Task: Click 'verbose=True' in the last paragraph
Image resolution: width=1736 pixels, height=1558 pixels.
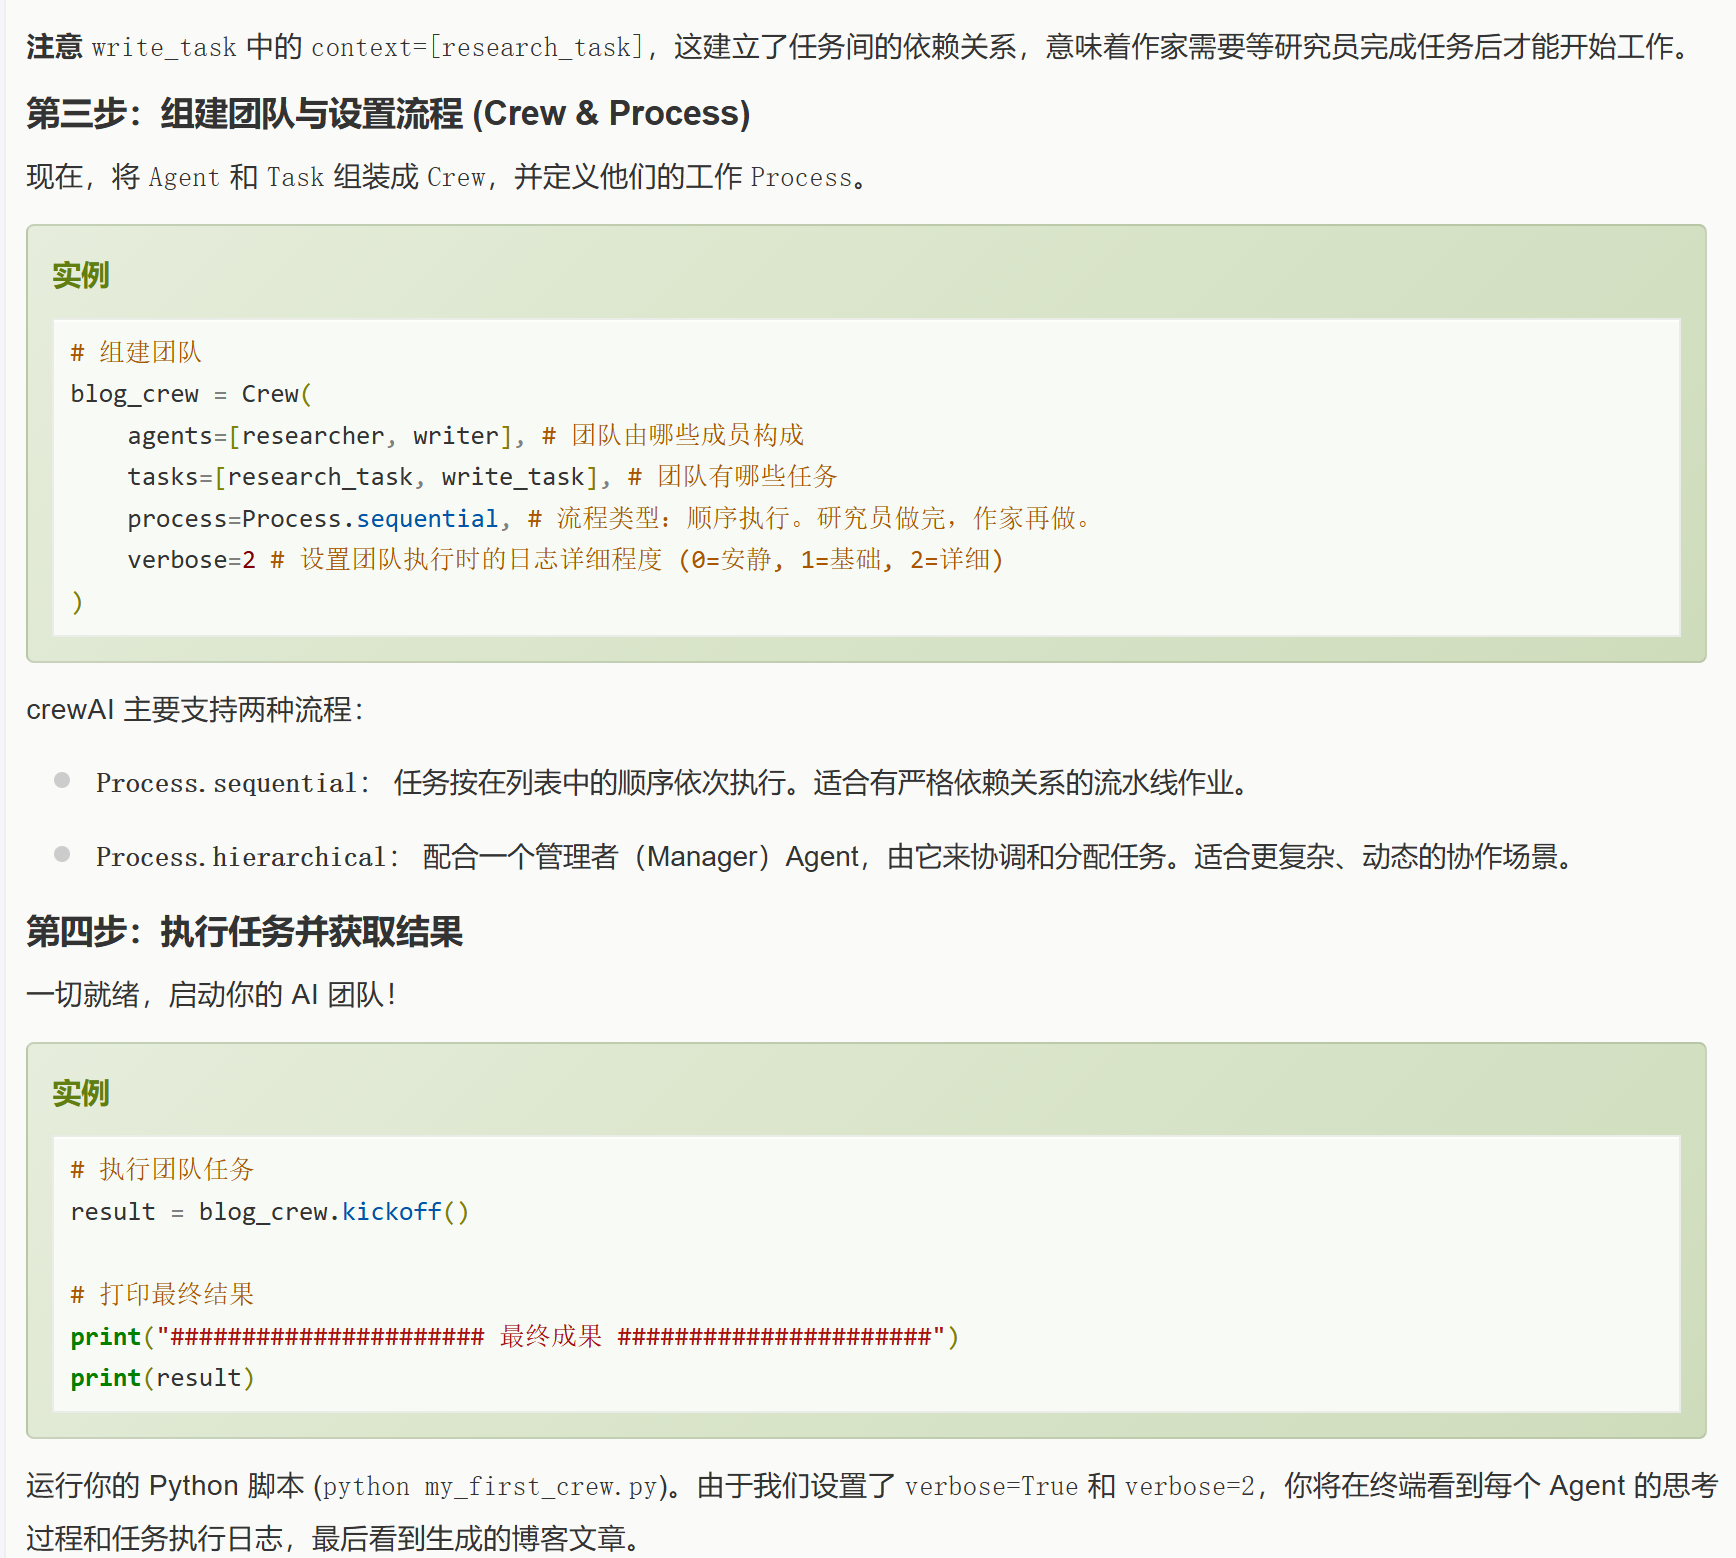Action: pyautogui.click(x=991, y=1487)
